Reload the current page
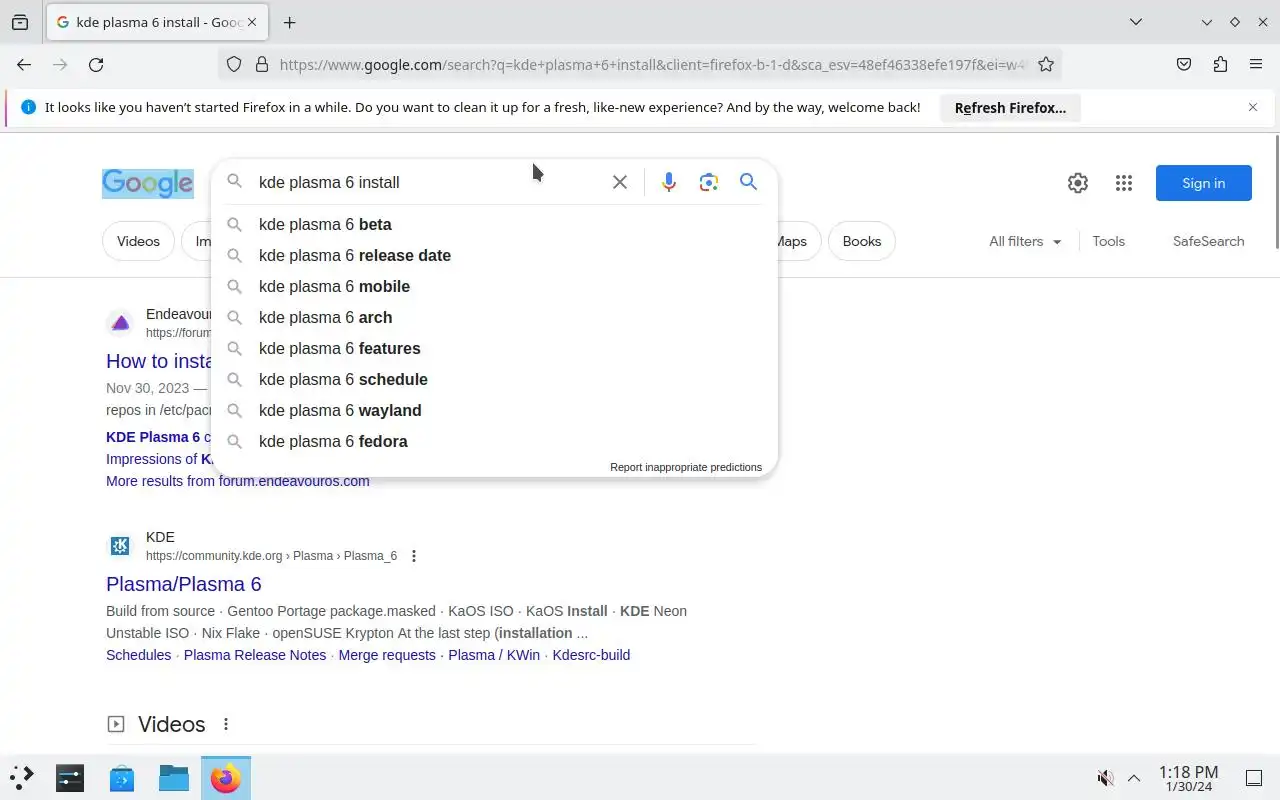The image size is (1280, 800). (x=96, y=64)
